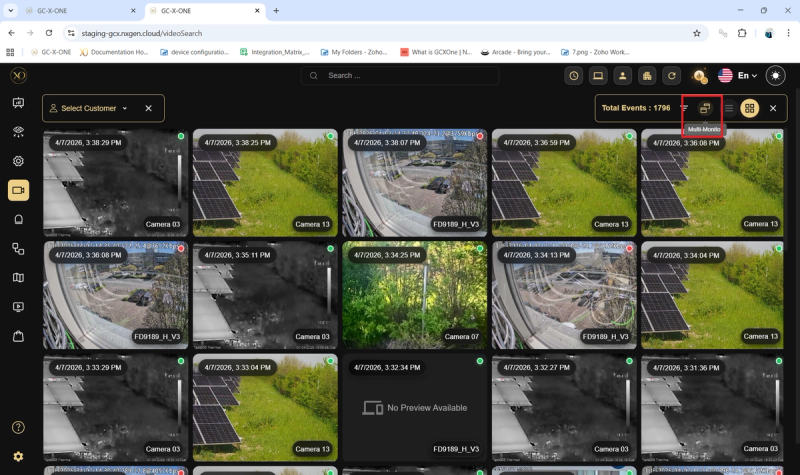
Task: Open the play-screen monitor sidebar icon
Action: (18, 307)
